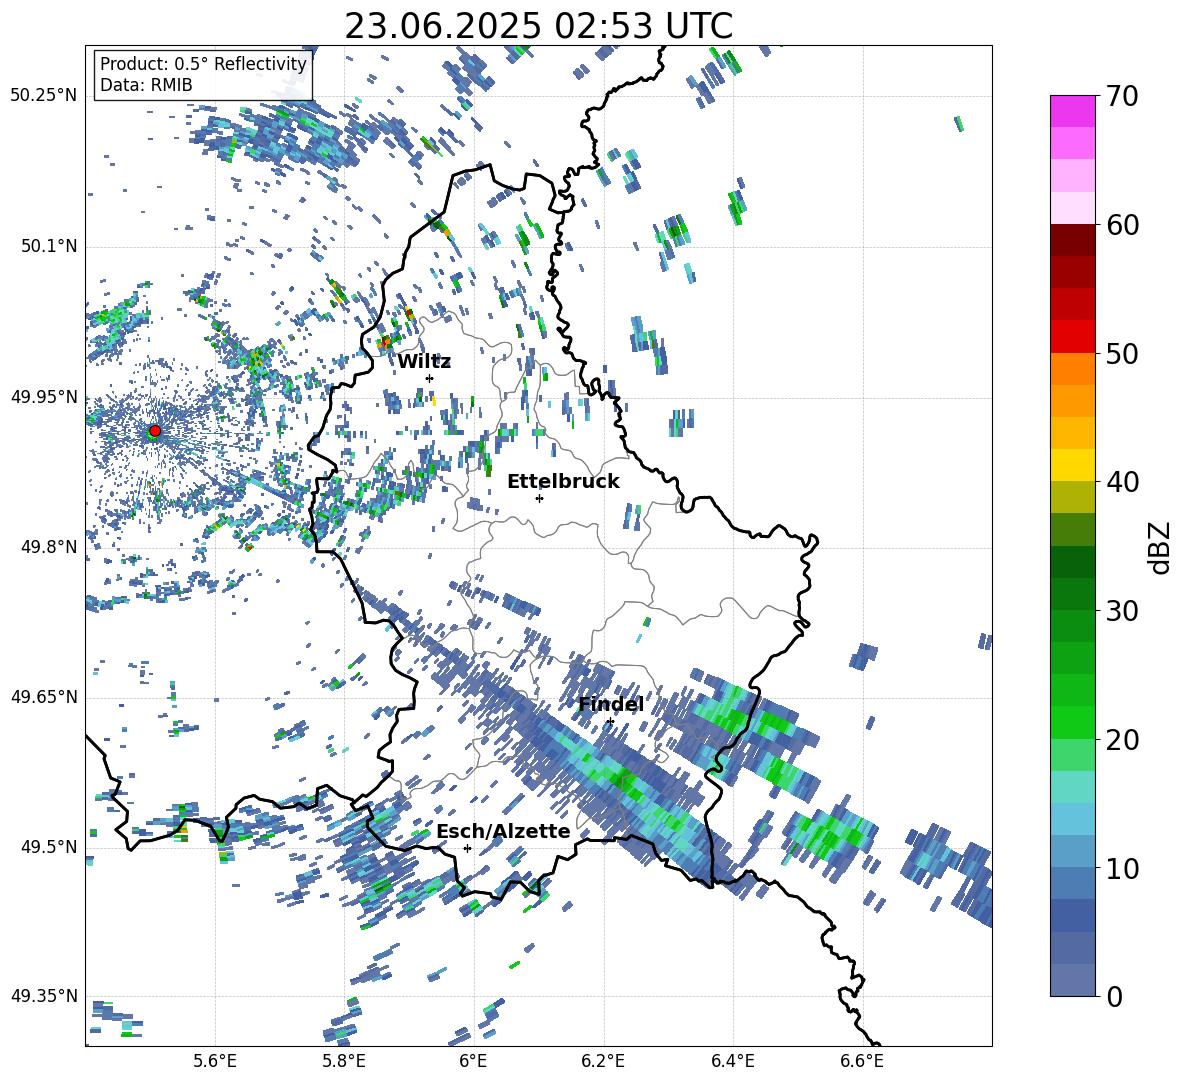
Task: Click the 49.5°N latitude label
Action: click(48, 846)
